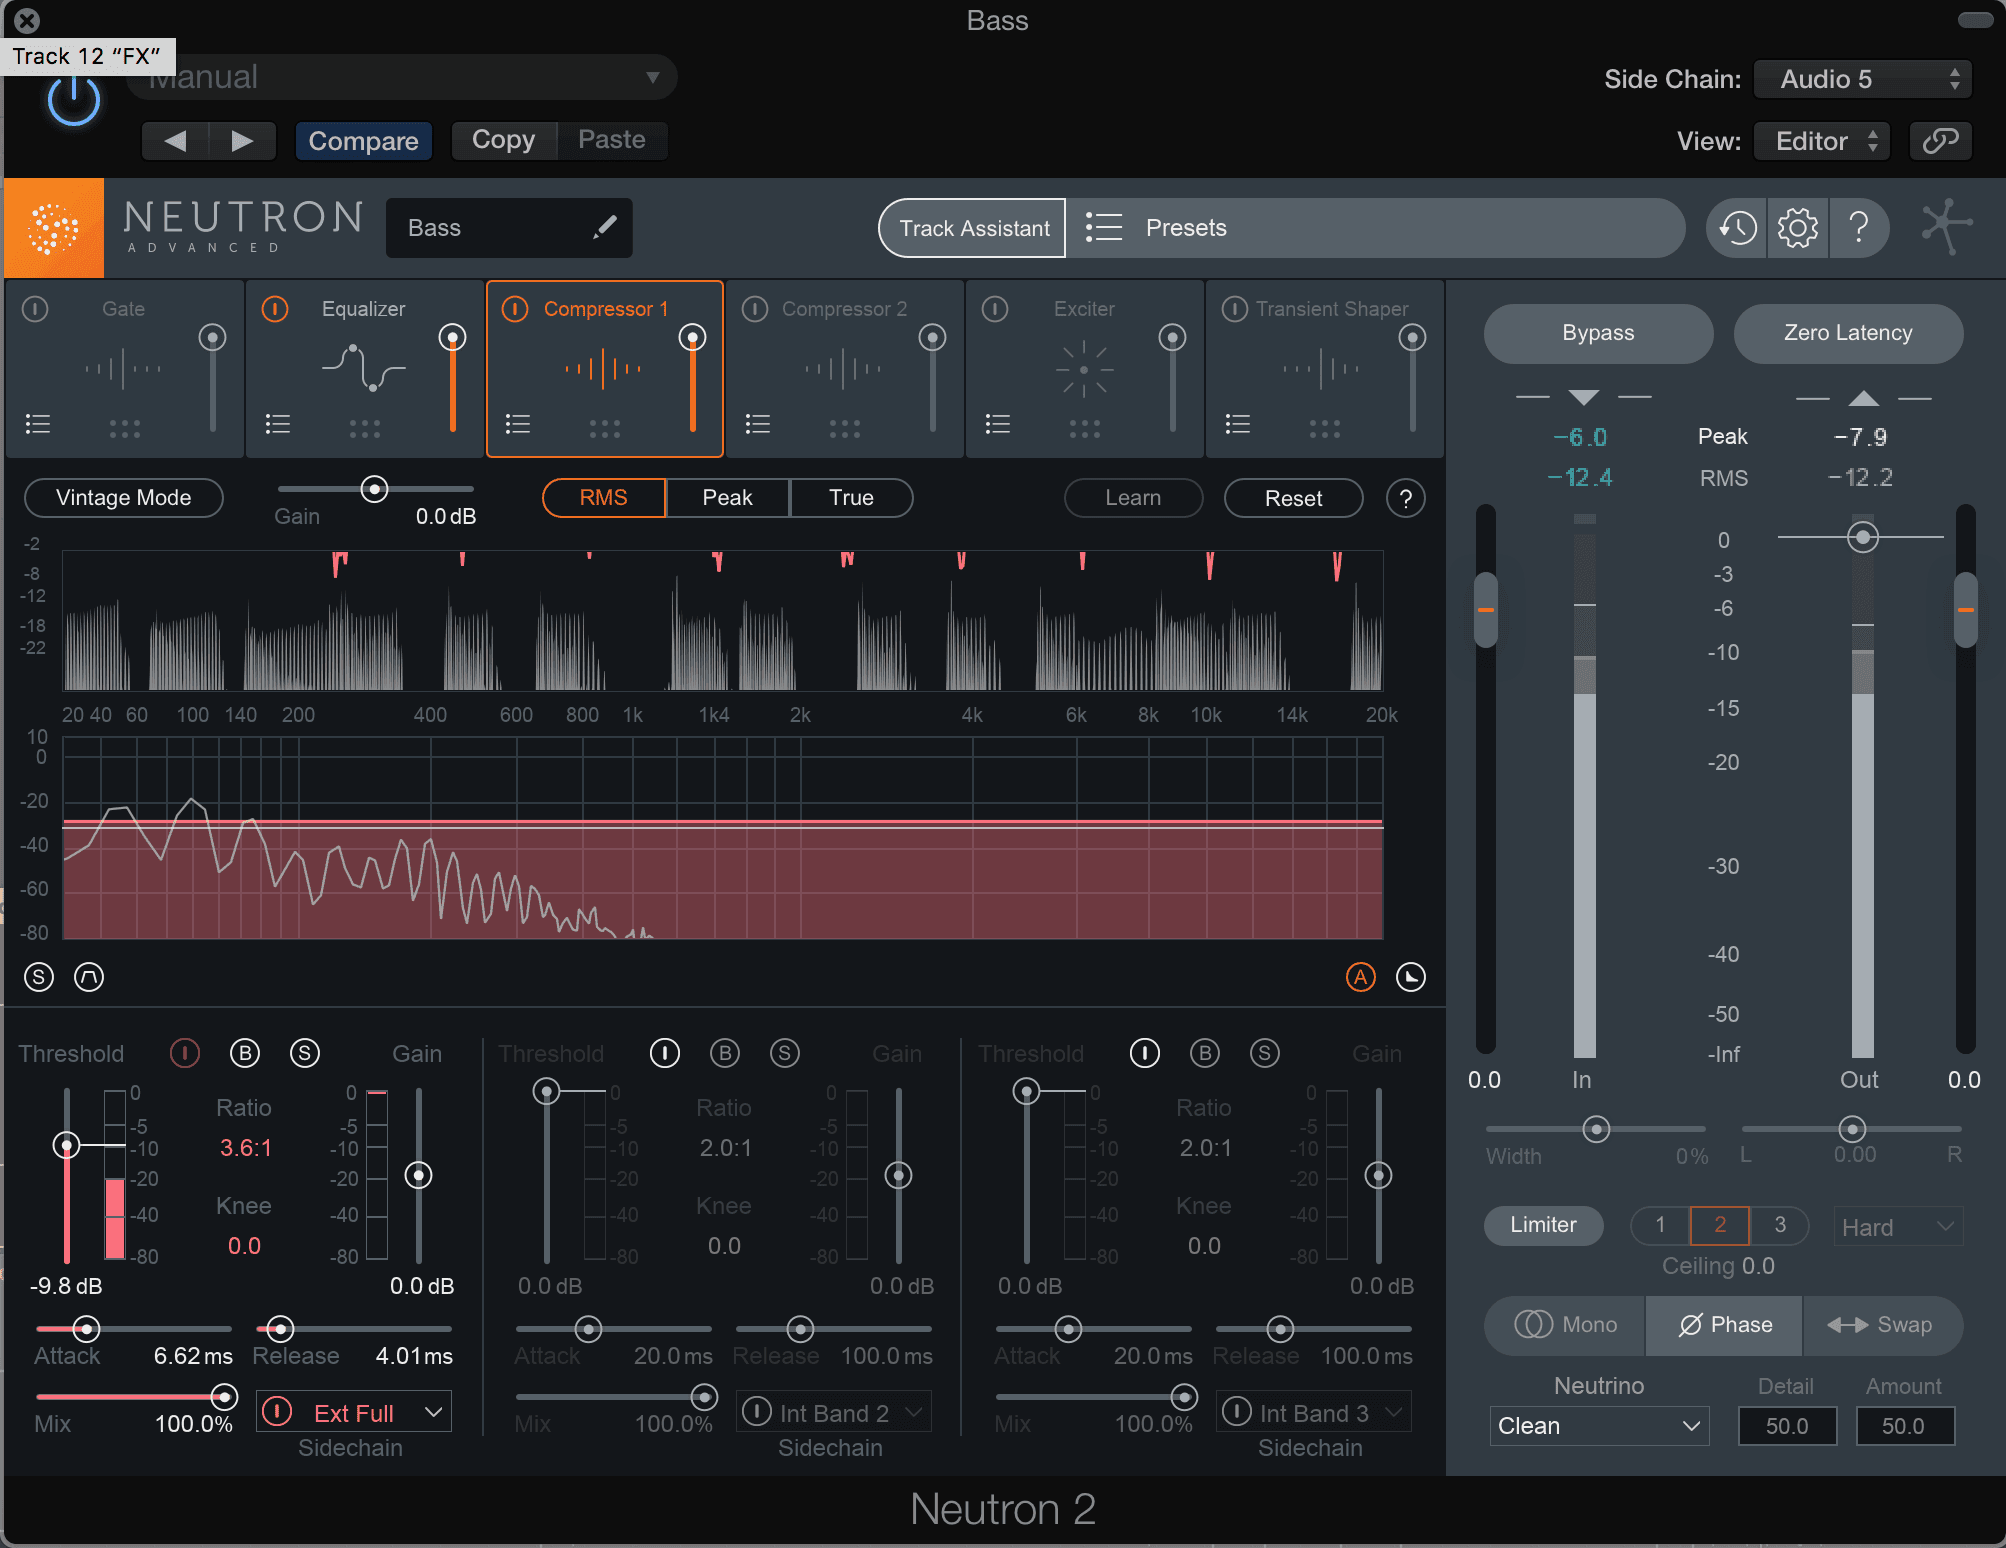
Task: Toggle the Equalizer module power
Action: (275, 309)
